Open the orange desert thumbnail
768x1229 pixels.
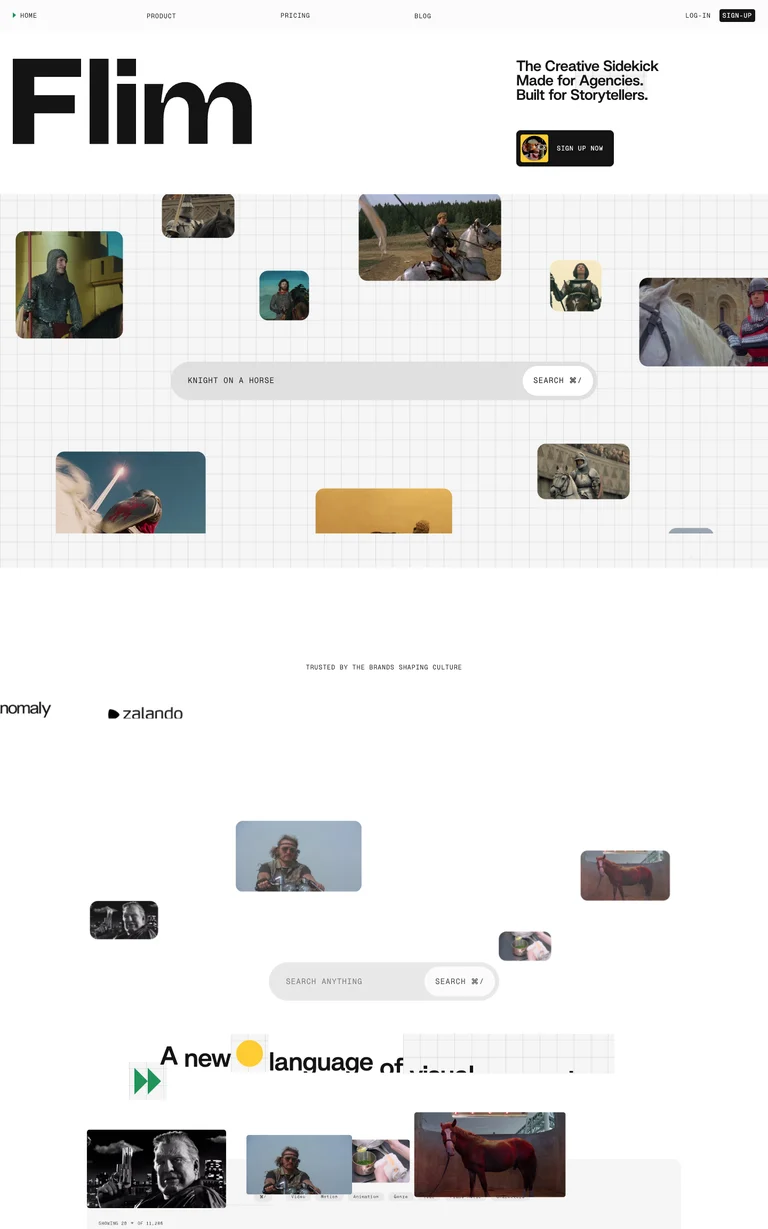coord(384,511)
